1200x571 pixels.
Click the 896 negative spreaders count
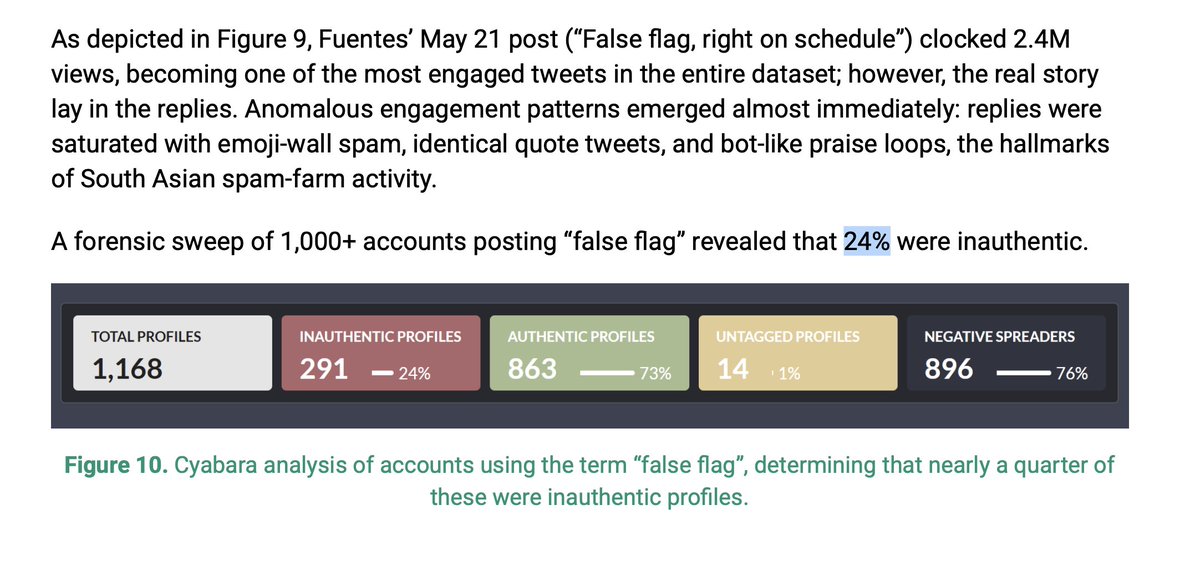pyautogui.click(x=948, y=369)
